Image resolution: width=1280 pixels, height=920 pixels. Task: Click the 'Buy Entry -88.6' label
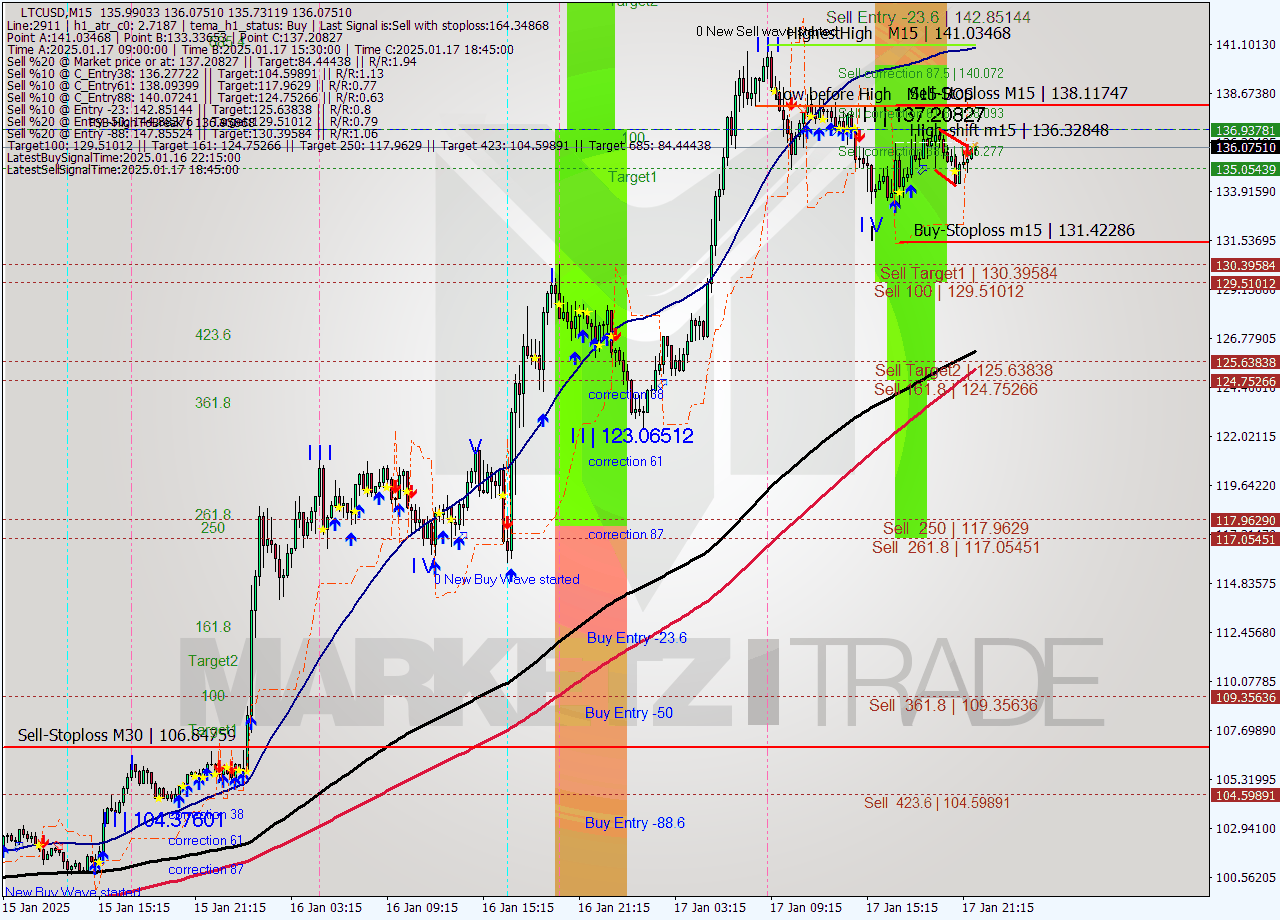(x=634, y=823)
